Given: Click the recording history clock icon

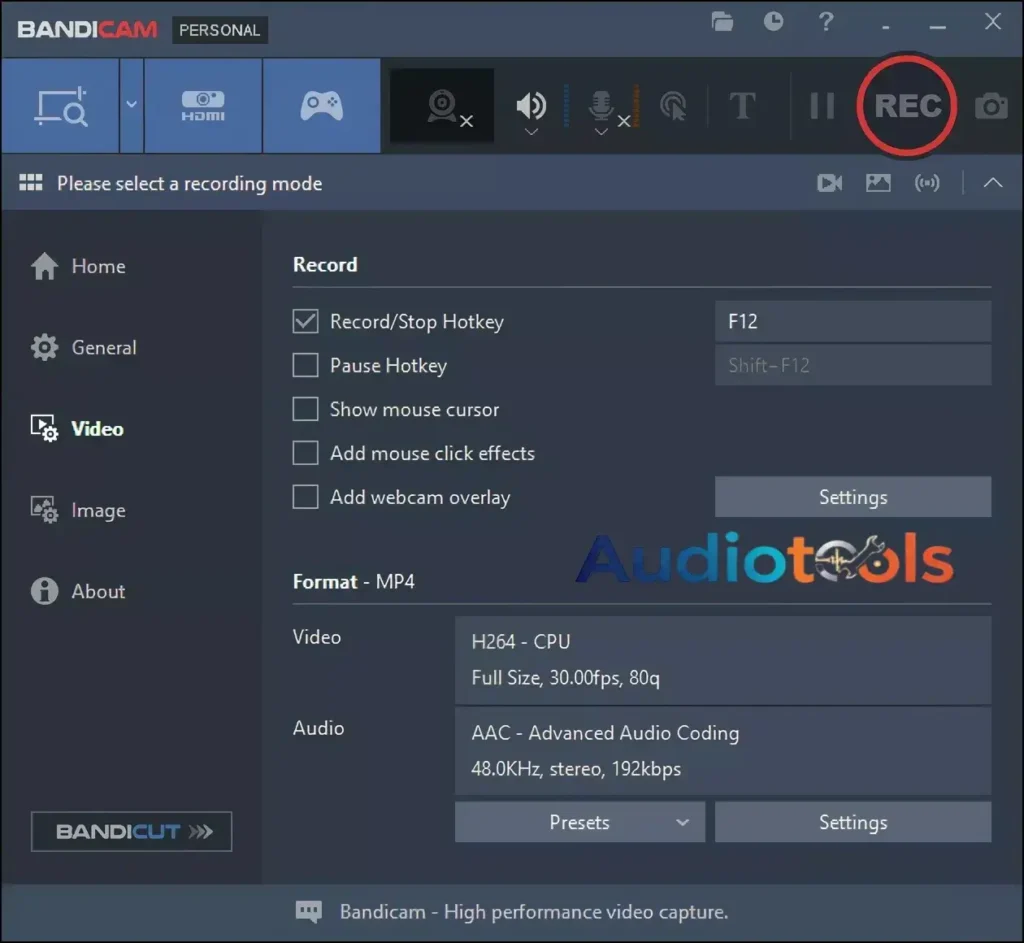Looking at the screenshot, I should tap(773, 20).
